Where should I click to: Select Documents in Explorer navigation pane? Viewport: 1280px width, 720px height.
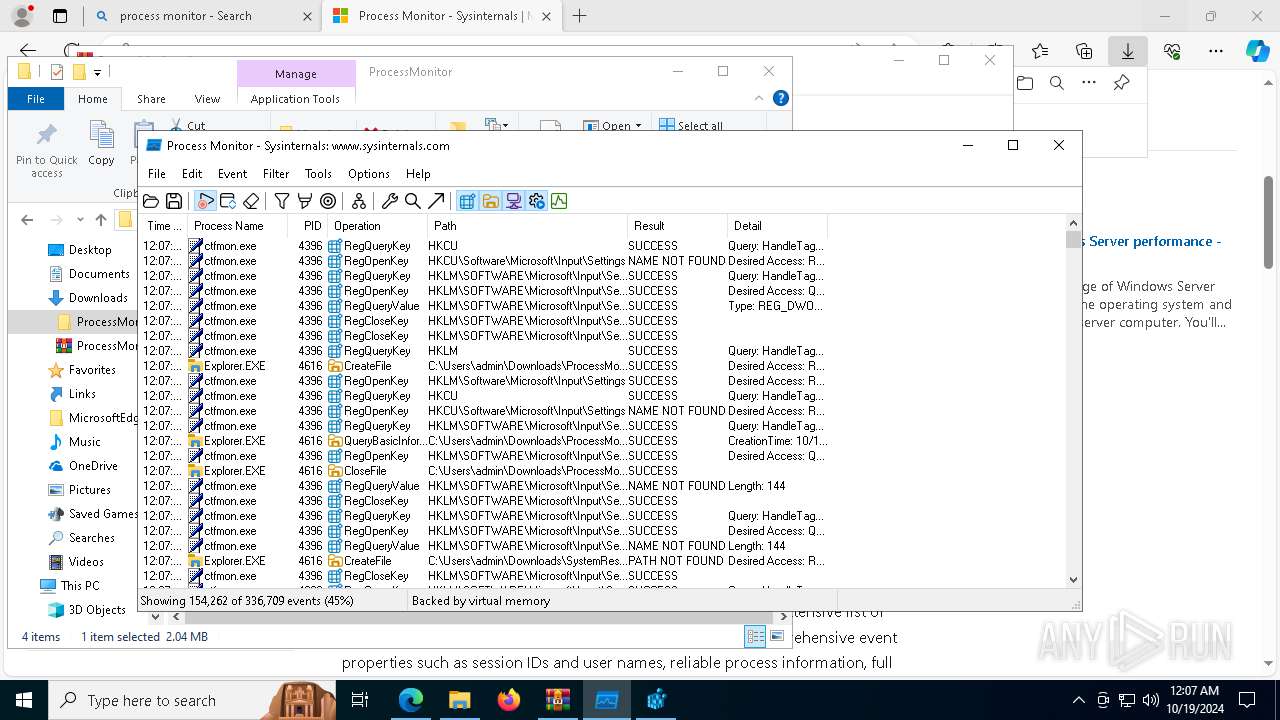pyautogui.click(x=99, y=274)
